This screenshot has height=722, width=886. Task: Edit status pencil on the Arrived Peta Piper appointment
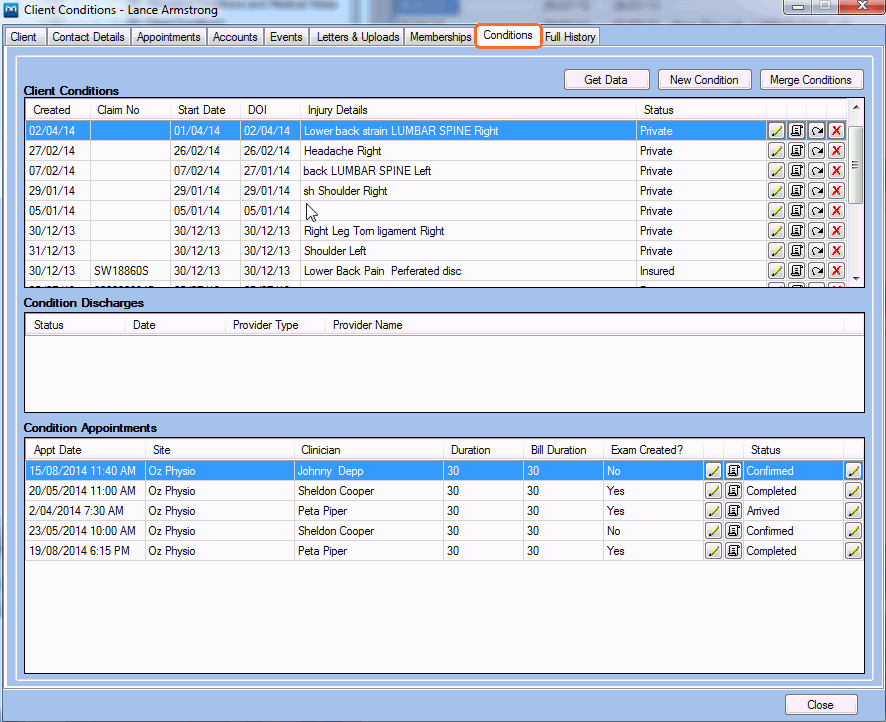click(x=855, y=510)
